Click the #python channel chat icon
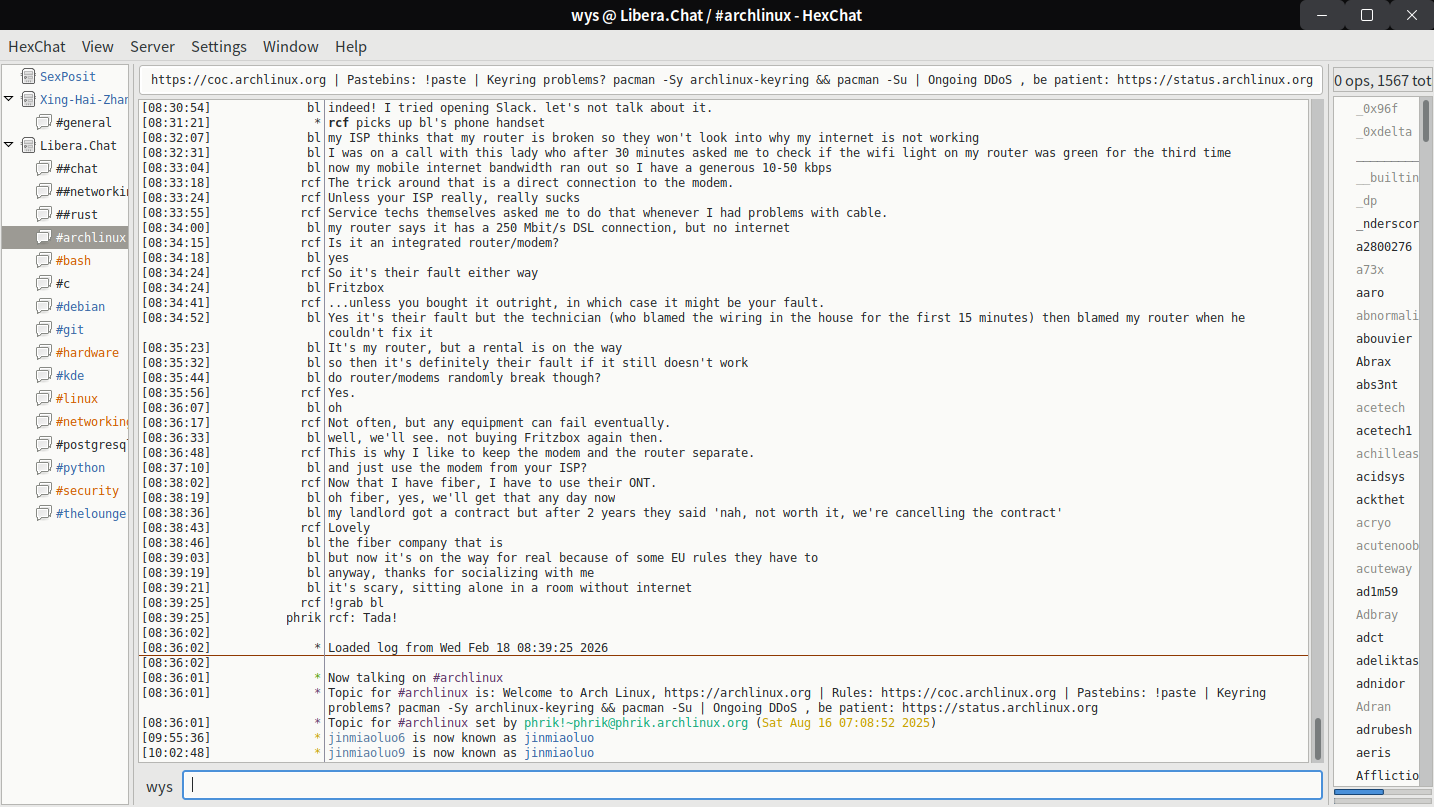 point(44,467)
